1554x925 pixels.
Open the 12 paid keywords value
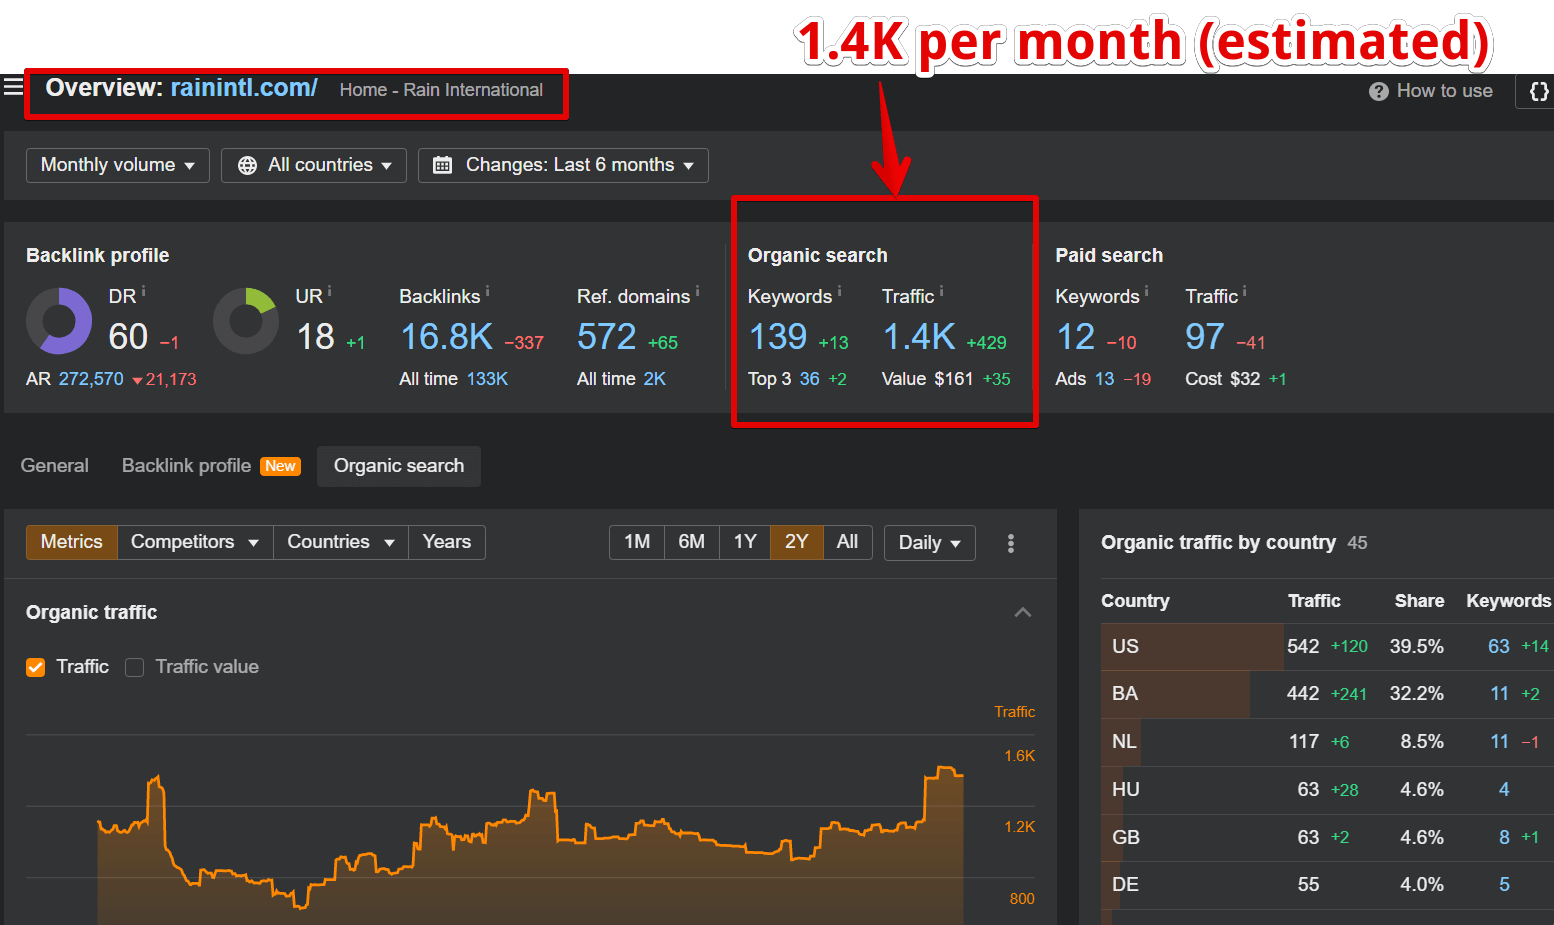pyautogui.click(x=1076, y=337)
